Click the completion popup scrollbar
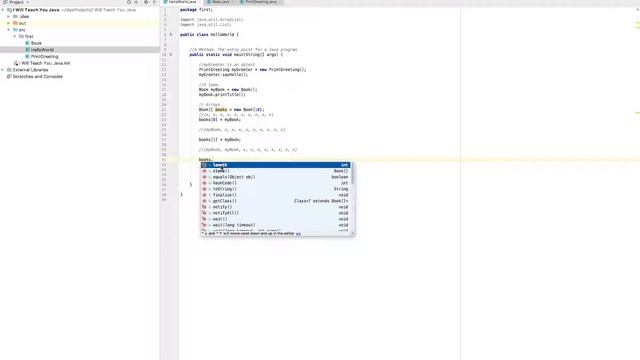Screen dimensions: 640x360 click(x=352, y=173)
